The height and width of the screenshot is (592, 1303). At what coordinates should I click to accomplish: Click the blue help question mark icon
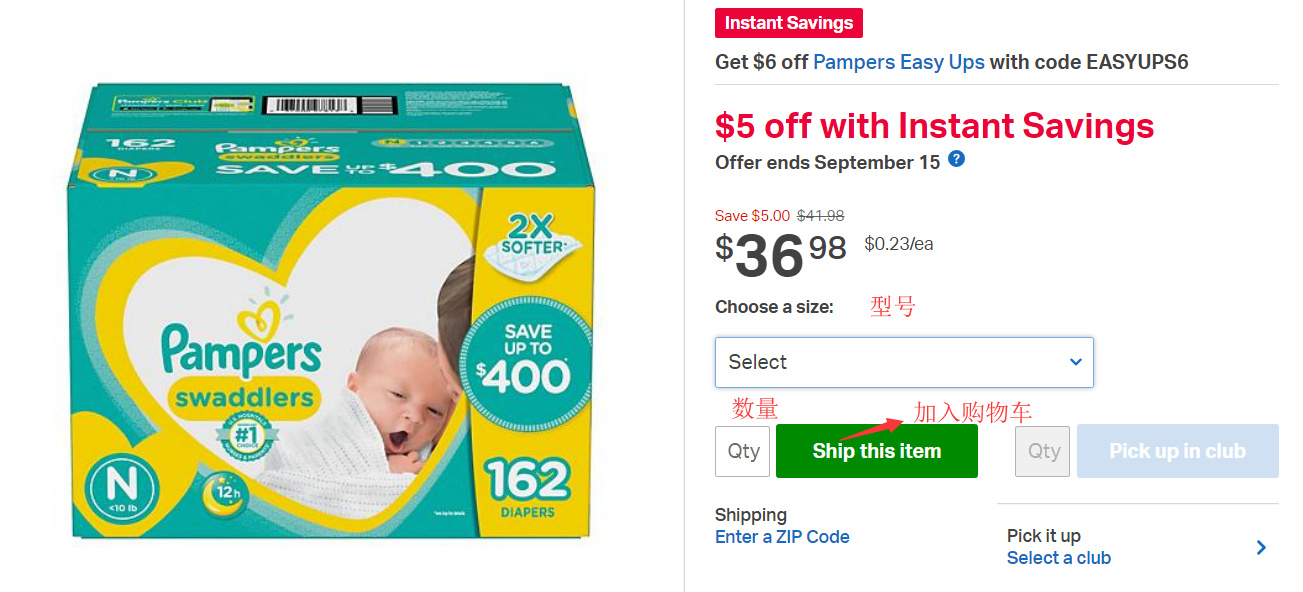tap(956, 159)
